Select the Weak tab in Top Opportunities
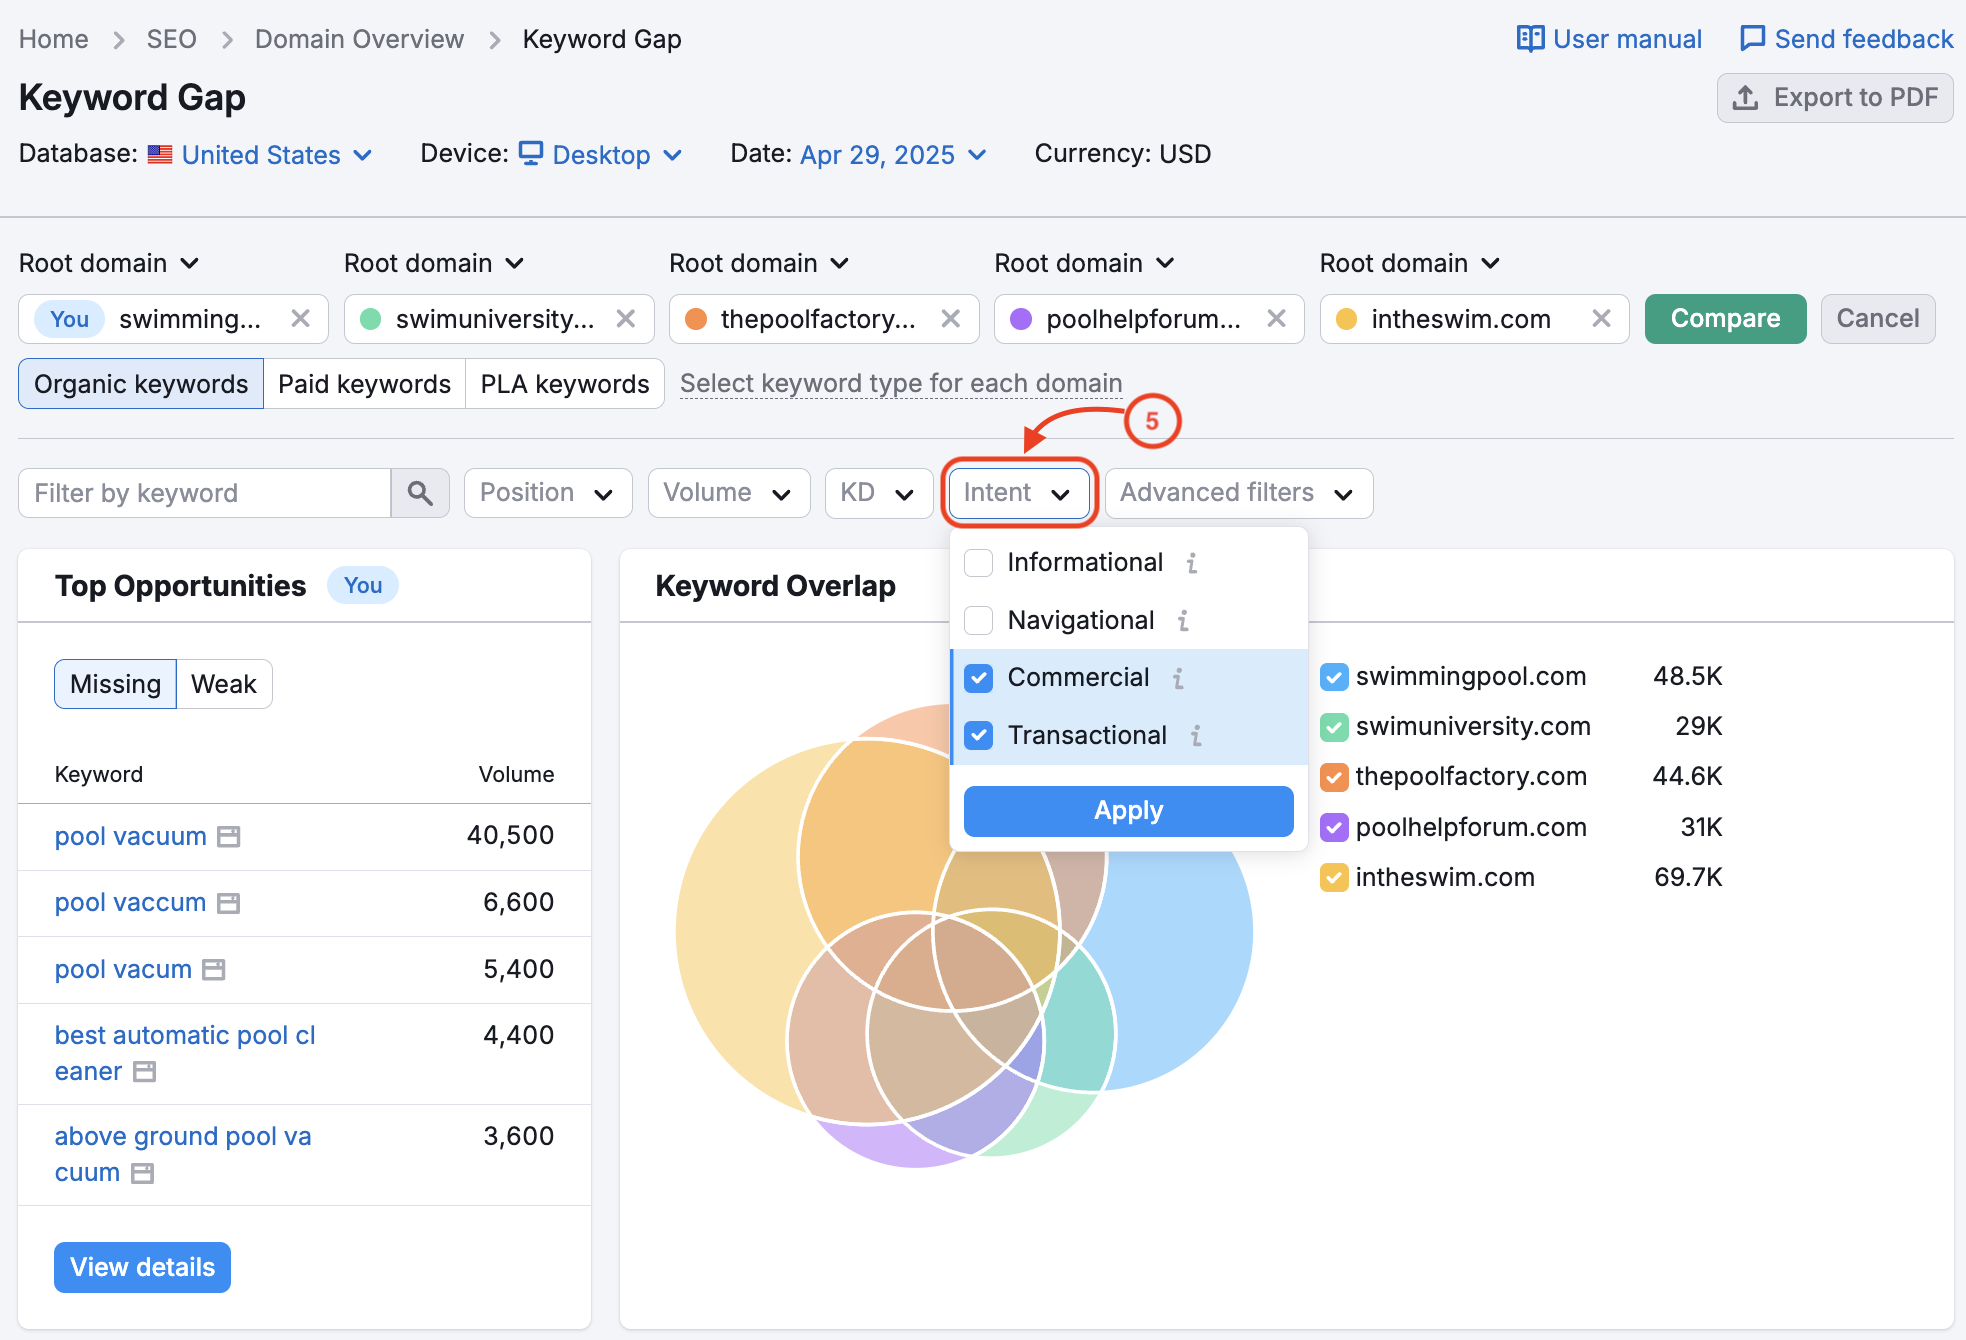Viewport: 1966px width, 1340px height. coord(224,684)
